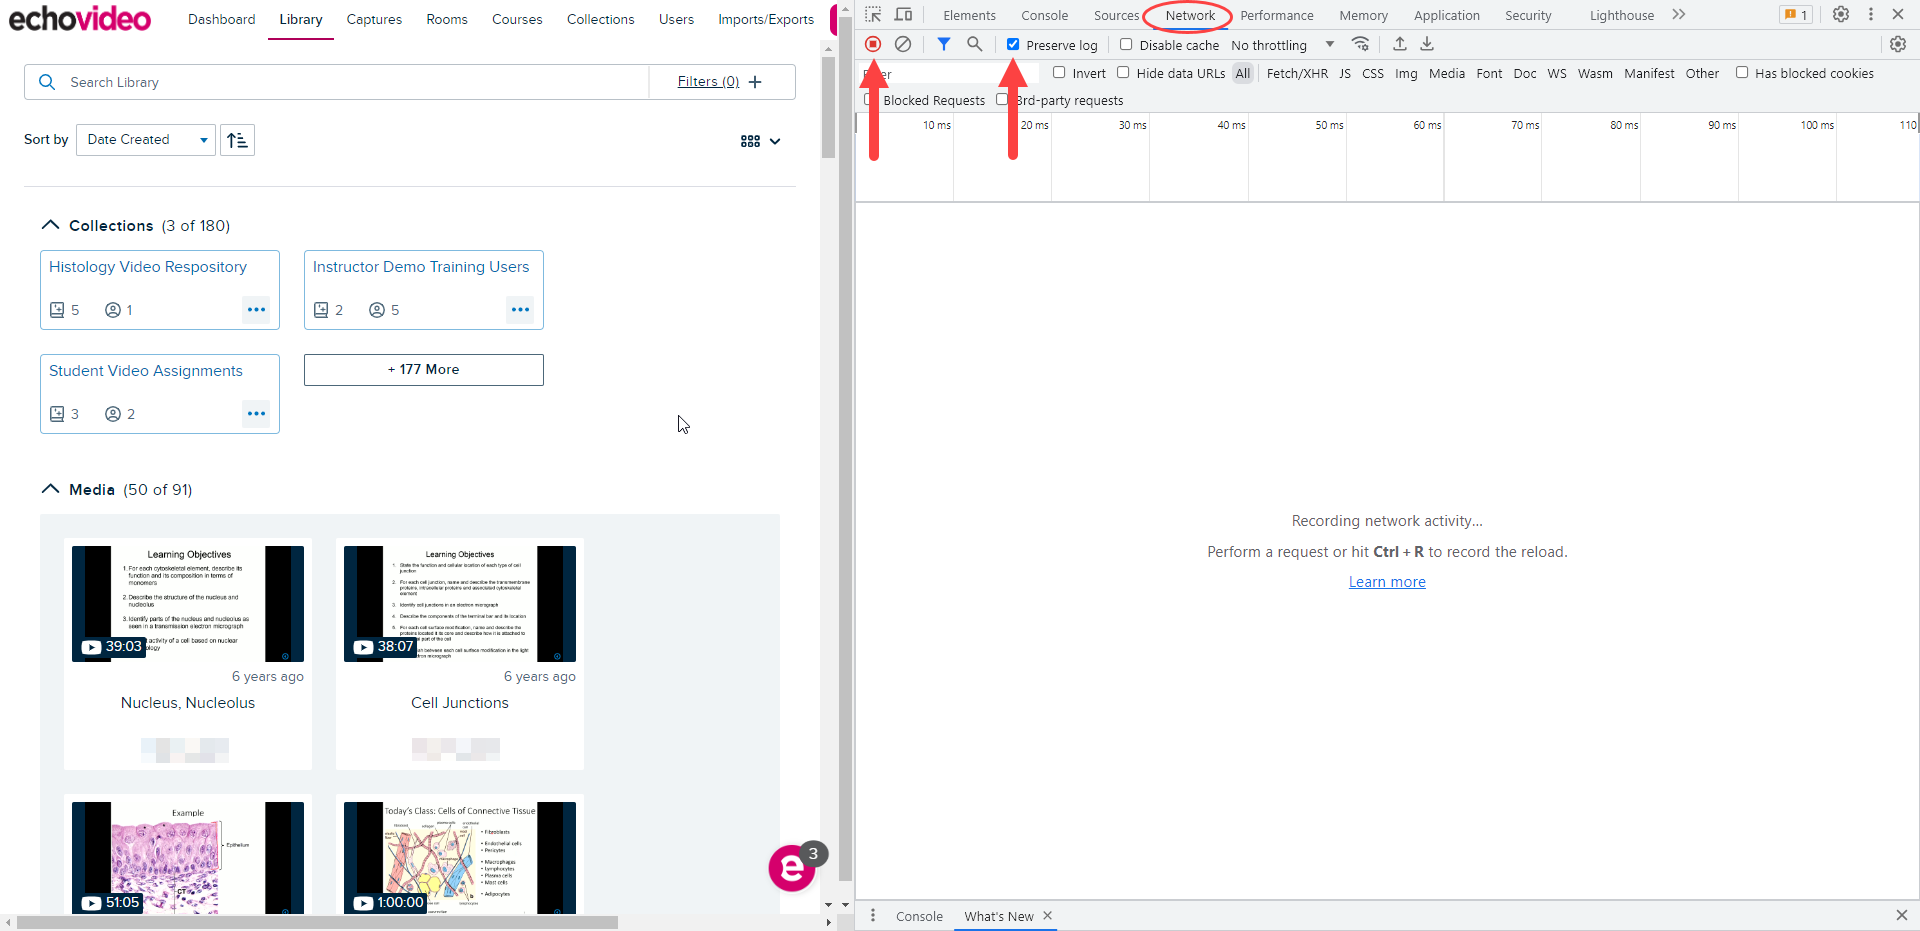The width and height of the screenshot is (1920, 931).
Task: Click the stop recording network log icon
Action: click(873, 44)
